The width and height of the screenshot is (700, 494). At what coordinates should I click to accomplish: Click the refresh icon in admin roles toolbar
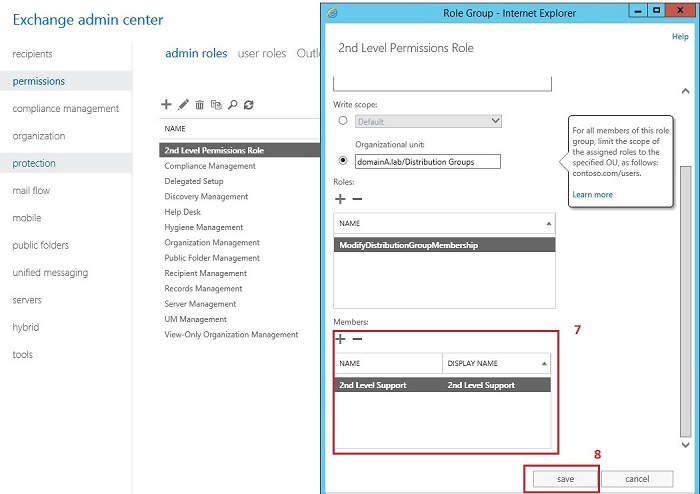point(249,105)
